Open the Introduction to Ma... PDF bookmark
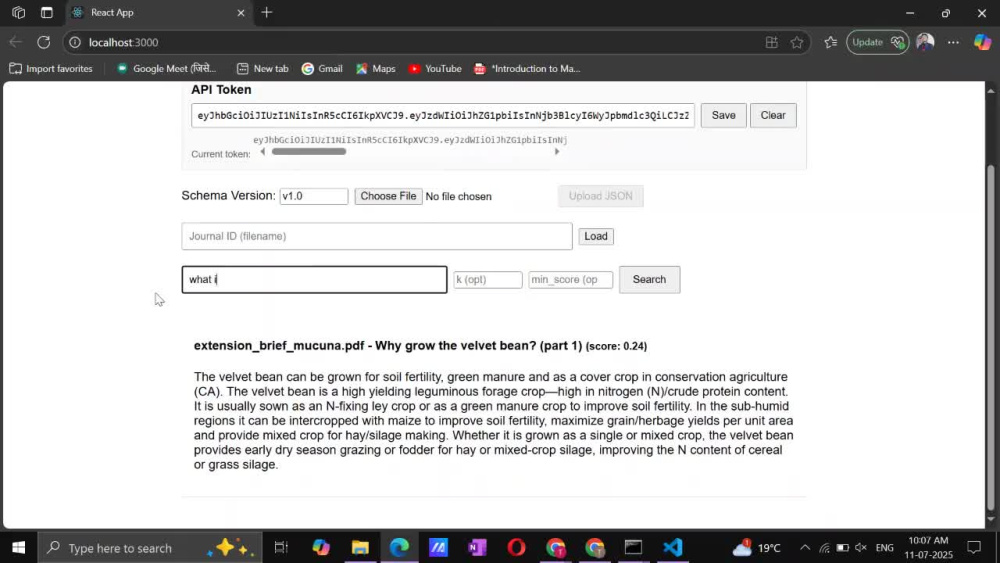Screen dimensions: 1000x563 click(527, 68)
